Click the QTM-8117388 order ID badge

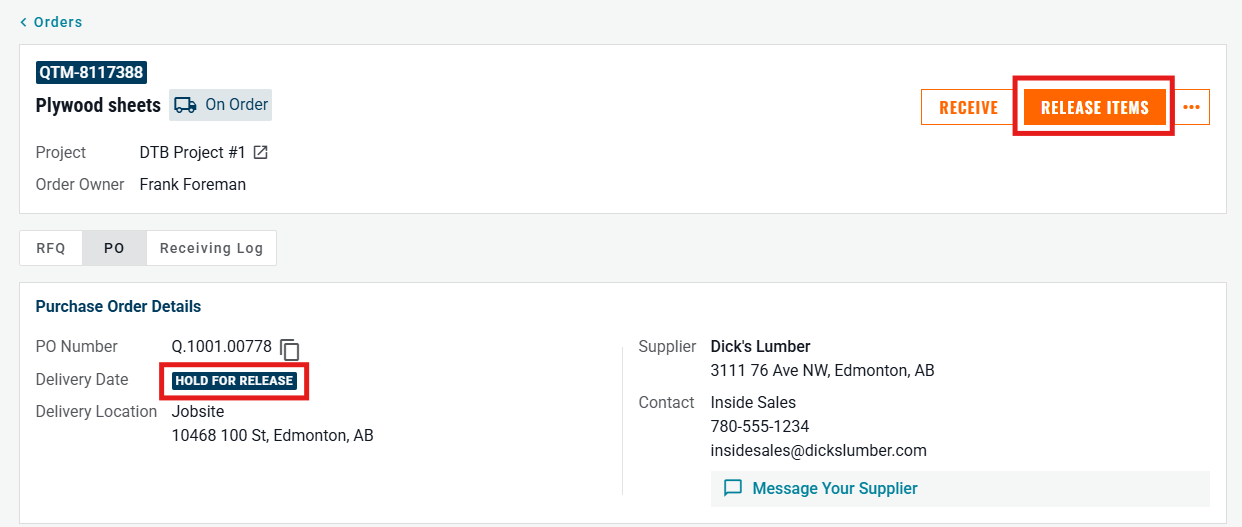(x=91, y=72)
